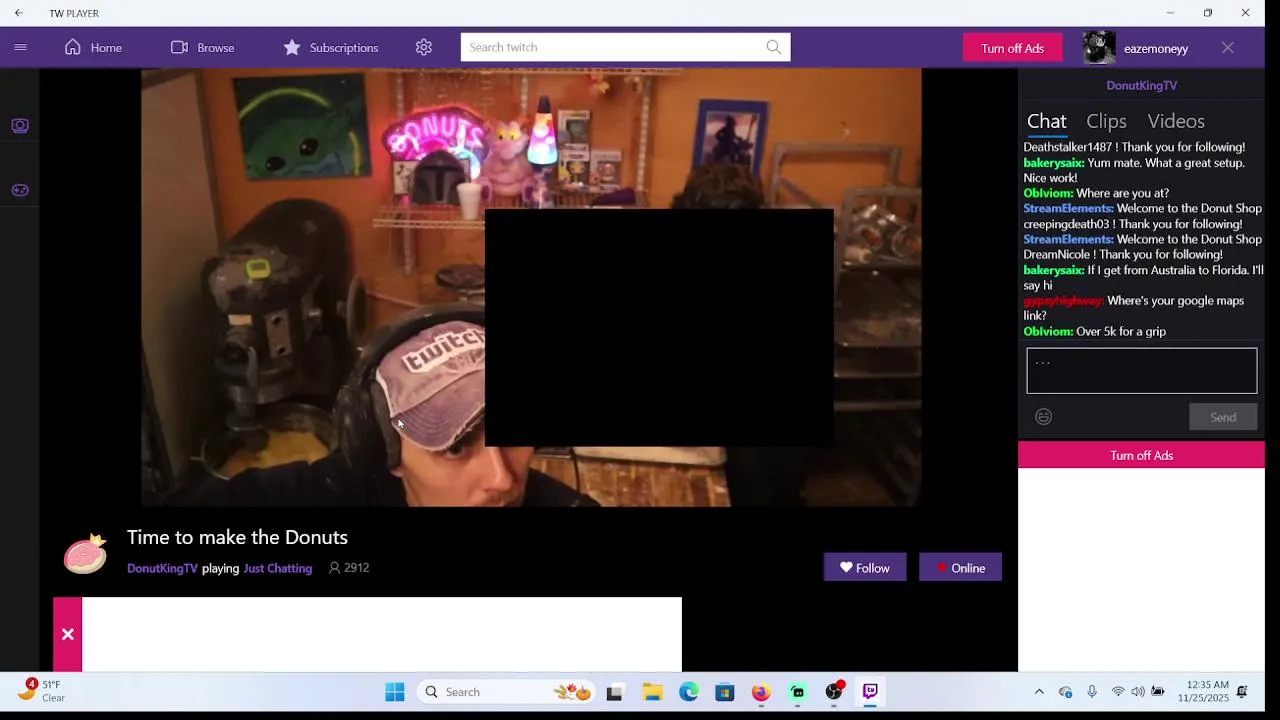Image resolution: width=1280 pixels, height=720 pixels.
Task: Click gypsyhighway username in chat
Action: pyautogui.click(x=1064, y=301)
